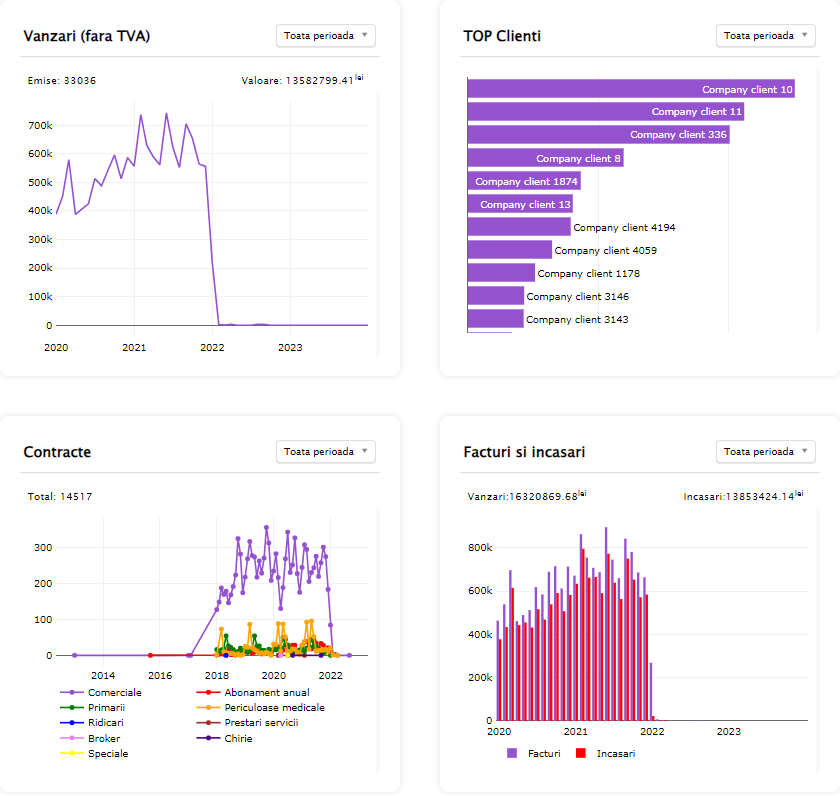Screen dimensions: 840x796
Task: Click the purple Facturi legend square
Action: coord(512,753)
